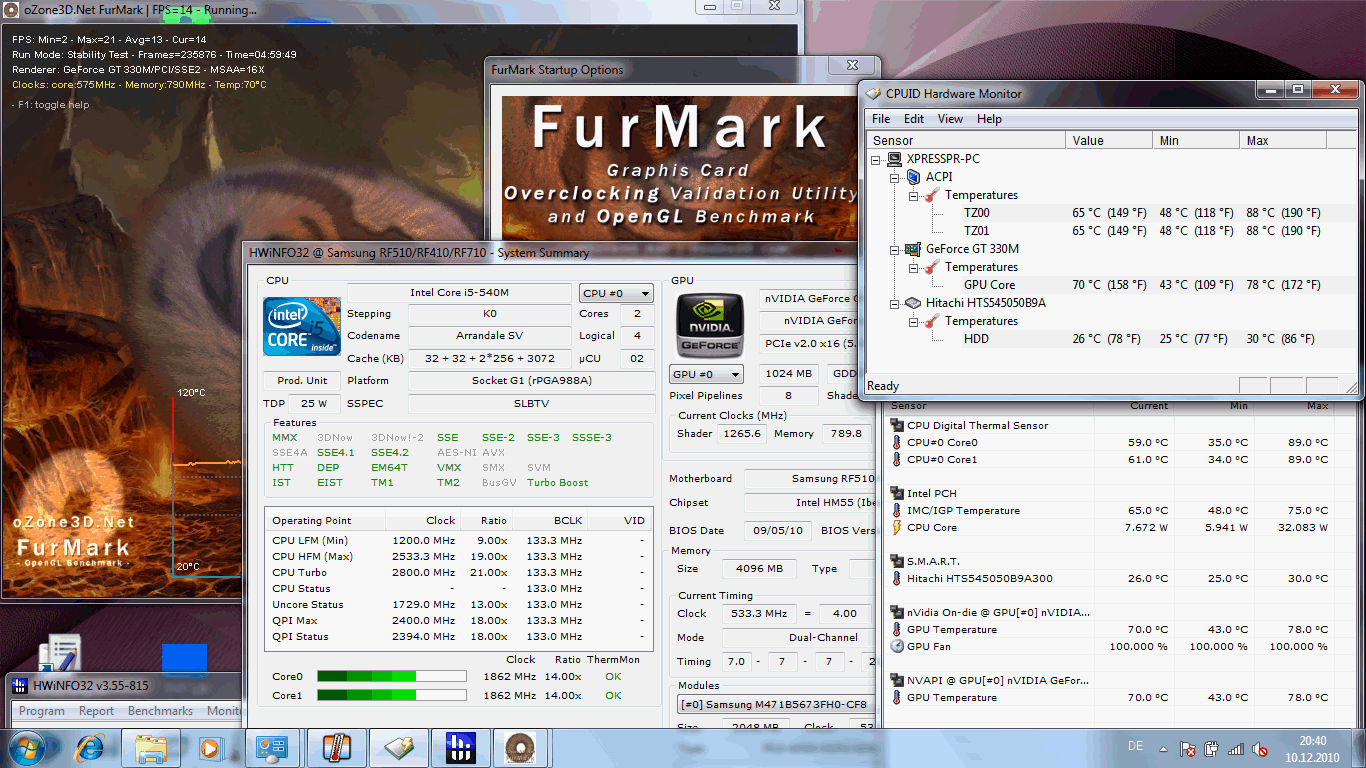Open Internet Explorer from the taskbar

[x=91, y=747]
